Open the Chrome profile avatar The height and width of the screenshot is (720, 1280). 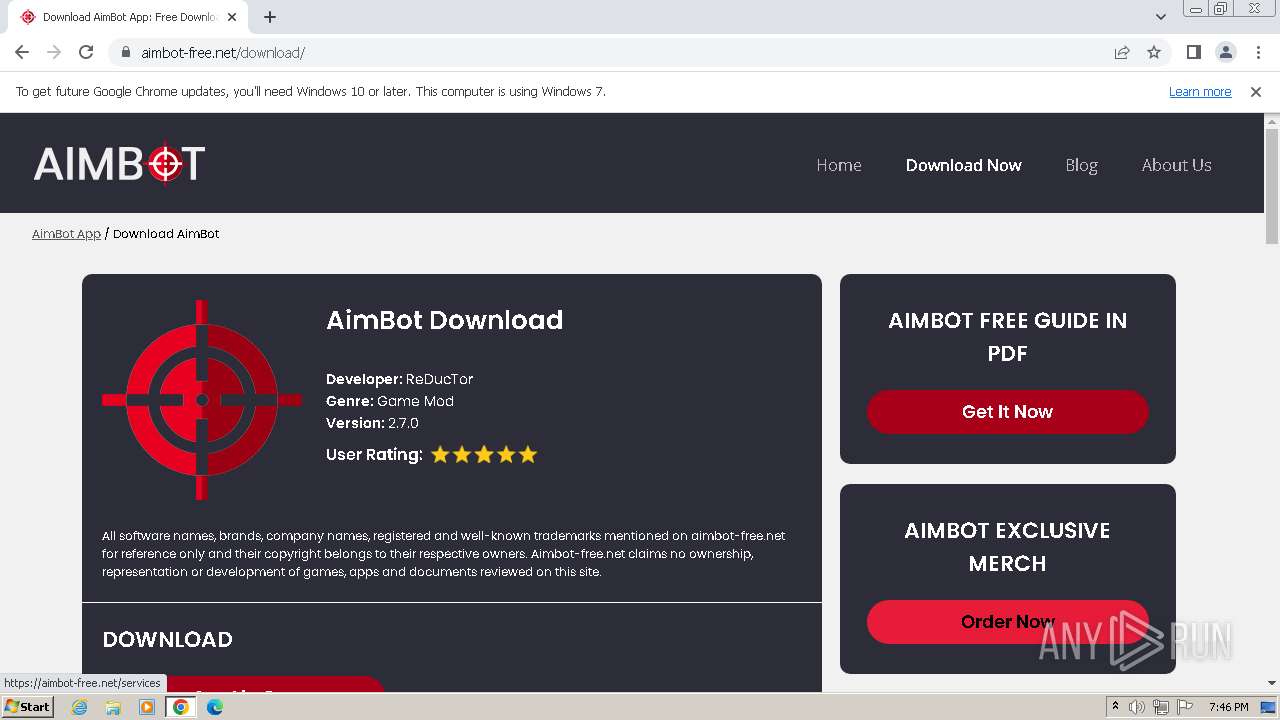click(x=1225, y=52)
